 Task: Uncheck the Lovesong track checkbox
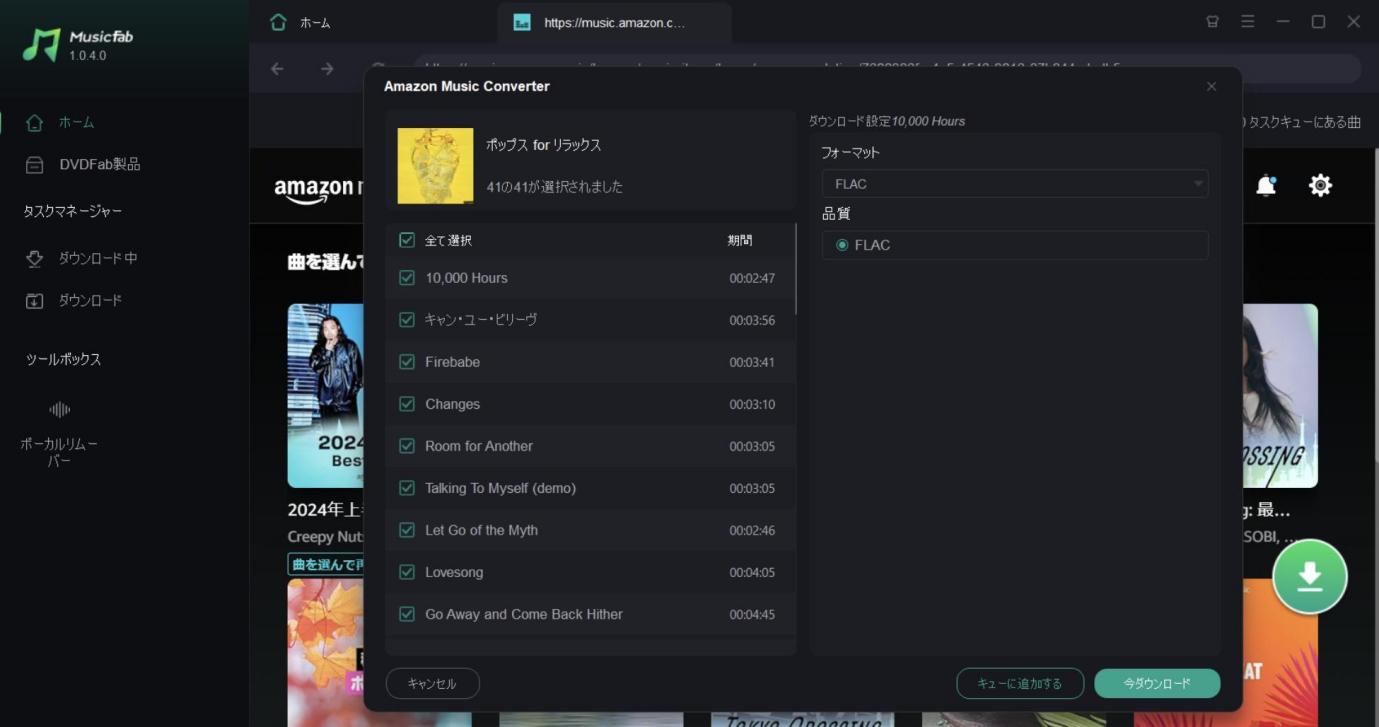tap(407, 572)
